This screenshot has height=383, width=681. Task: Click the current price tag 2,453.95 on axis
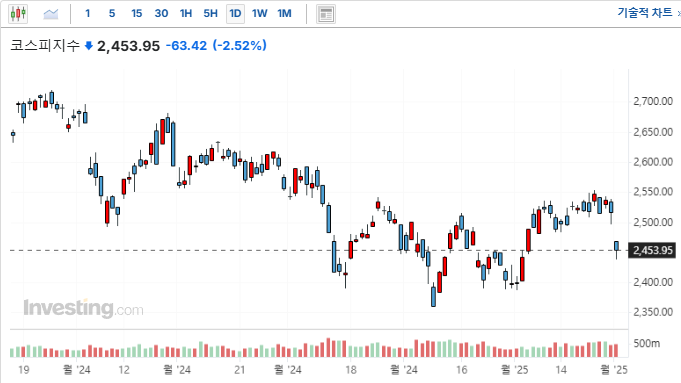[x=652, y=251]
